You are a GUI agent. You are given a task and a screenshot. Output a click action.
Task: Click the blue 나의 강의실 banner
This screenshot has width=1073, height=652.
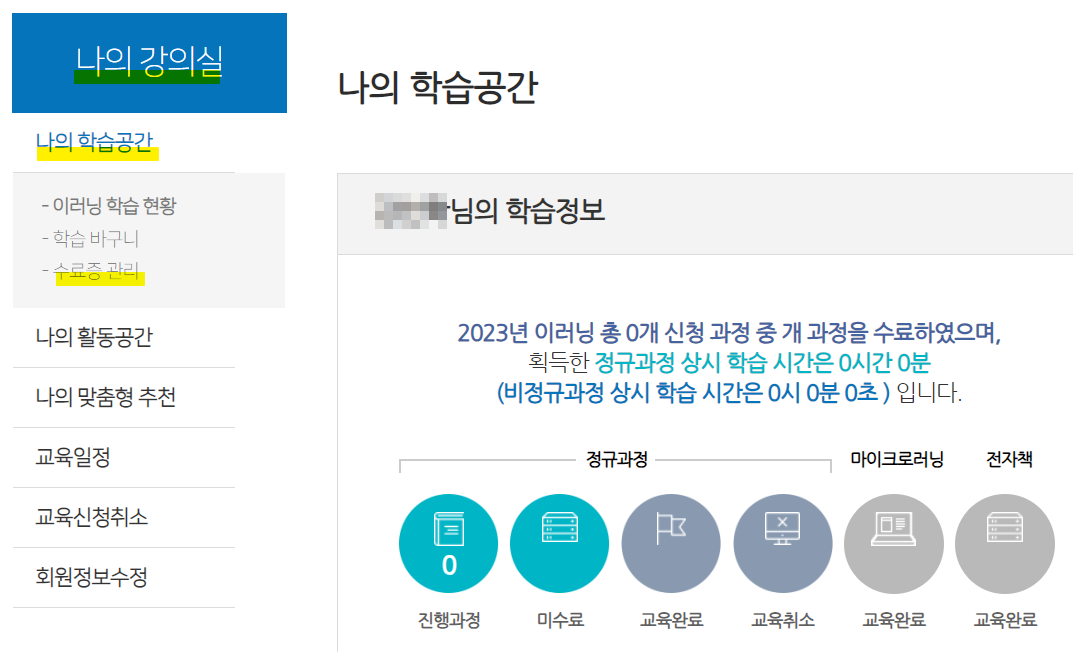[148, 63]
